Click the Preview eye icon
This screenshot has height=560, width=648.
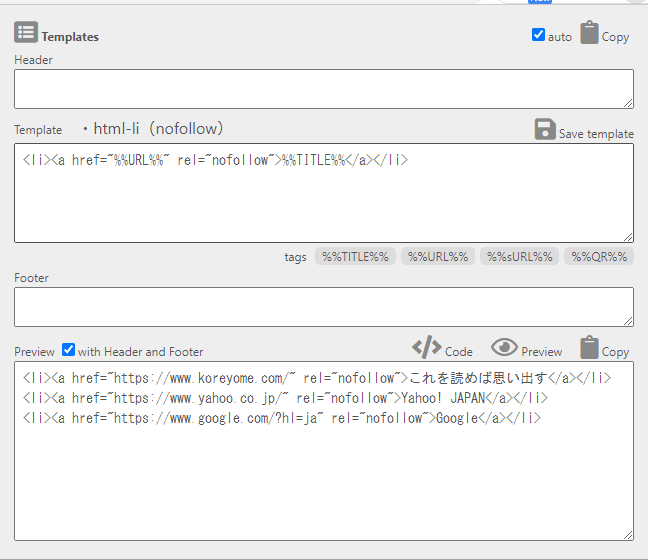click(x=504, y=347)
